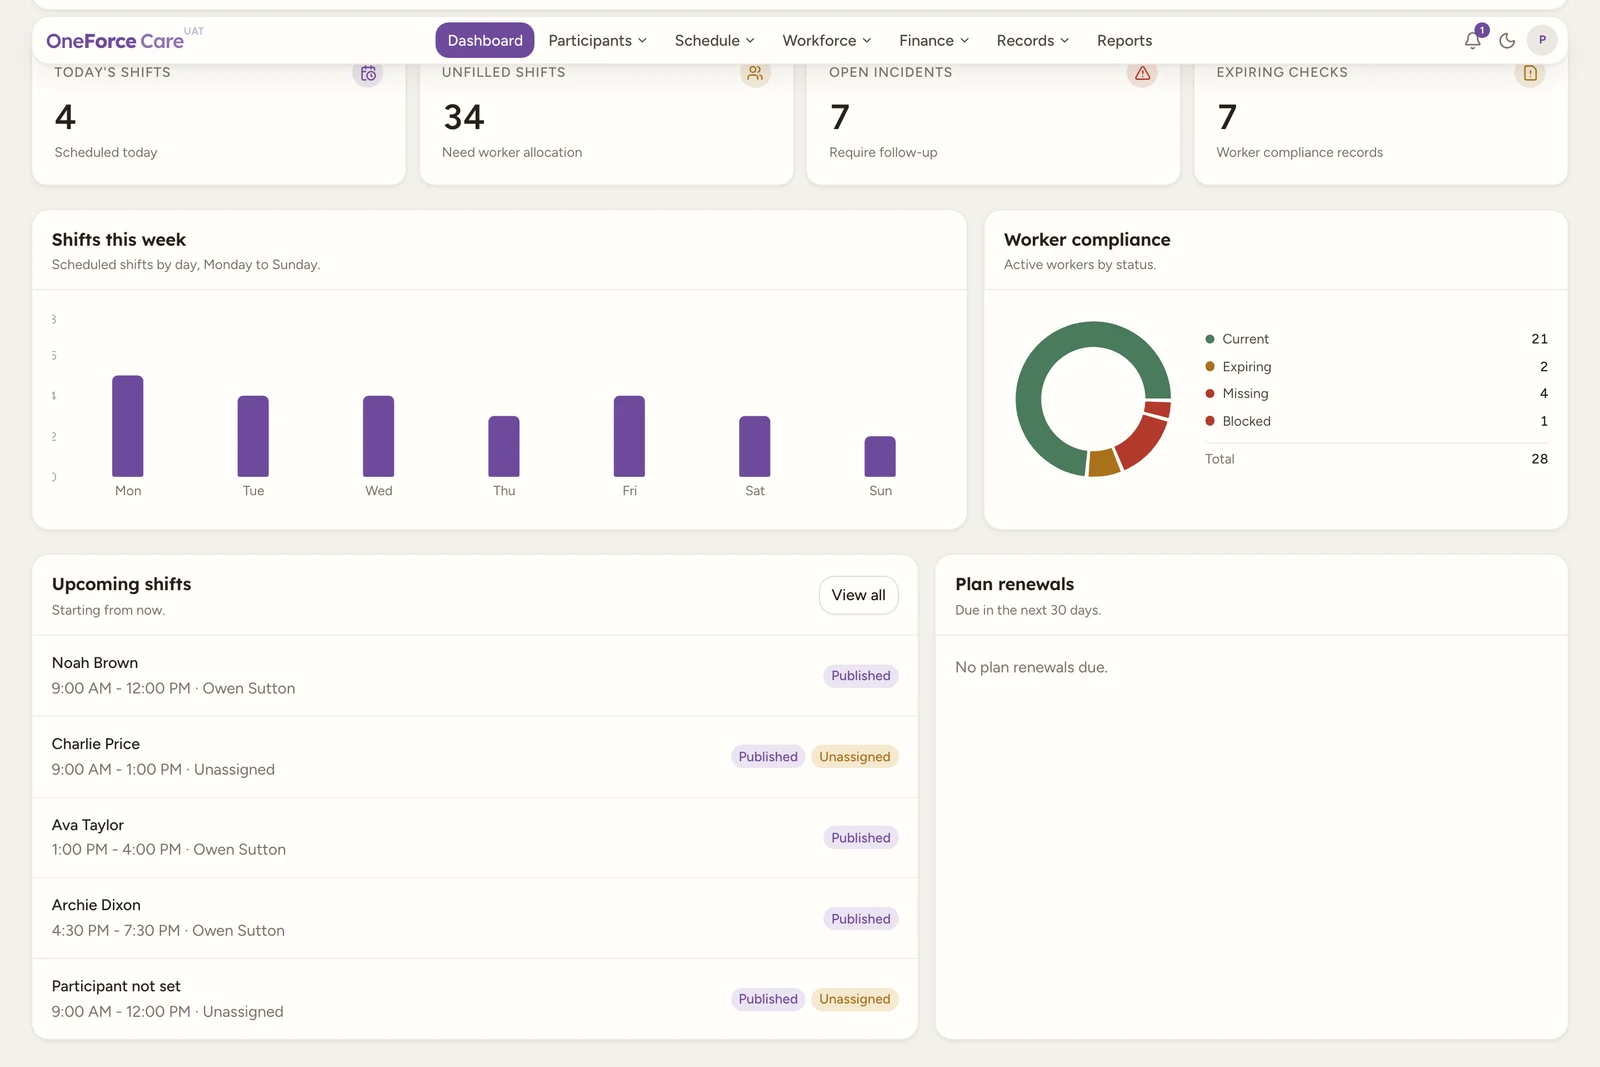Click the Sun bar in chart

tap(880, 456)
